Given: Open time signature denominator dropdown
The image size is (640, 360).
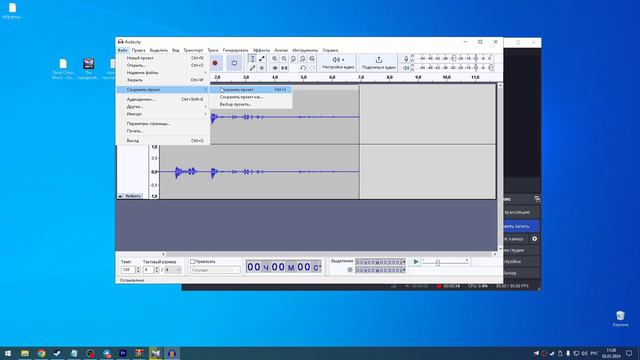Looking at the screenshot, I should [172, 270].
